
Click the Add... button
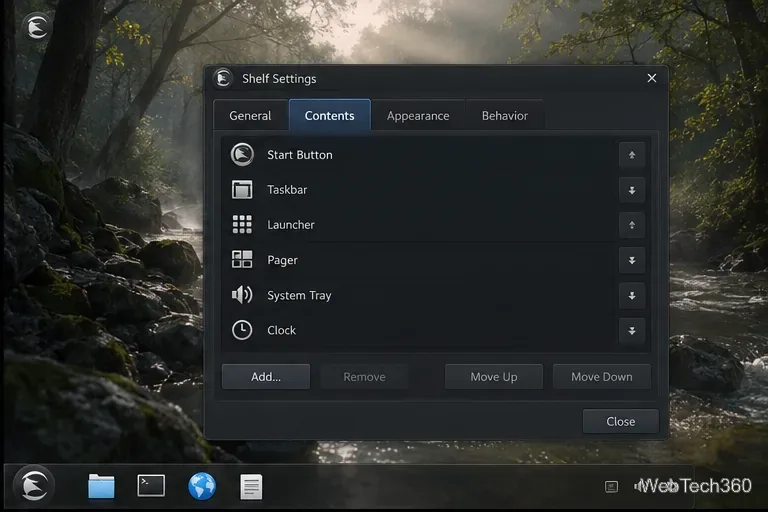pyautogui.click(x=266, y=377)
